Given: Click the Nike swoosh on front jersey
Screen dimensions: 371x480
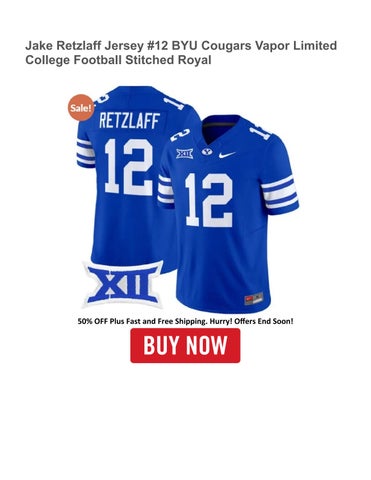Looking at the screenshot, I should pyautogui.click(x=227, y=155).
